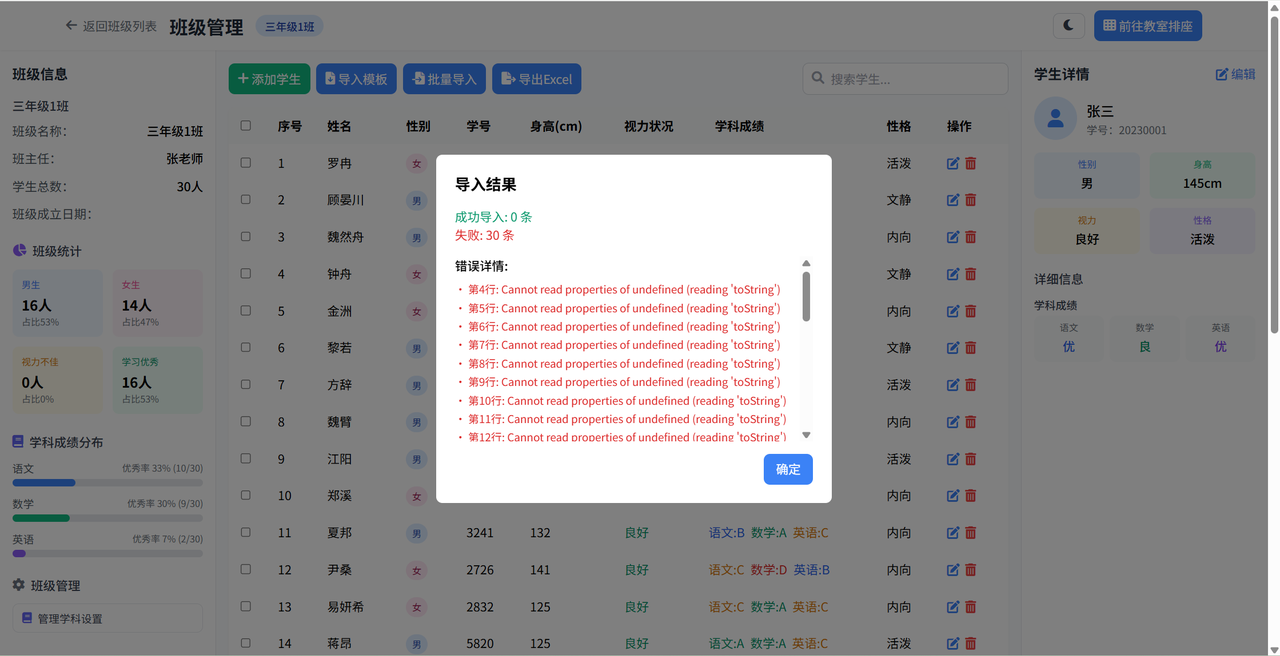Click the 导出Excel button
Screen dimensions: 1280x656
pyautogui.click(x=536, y=78)
